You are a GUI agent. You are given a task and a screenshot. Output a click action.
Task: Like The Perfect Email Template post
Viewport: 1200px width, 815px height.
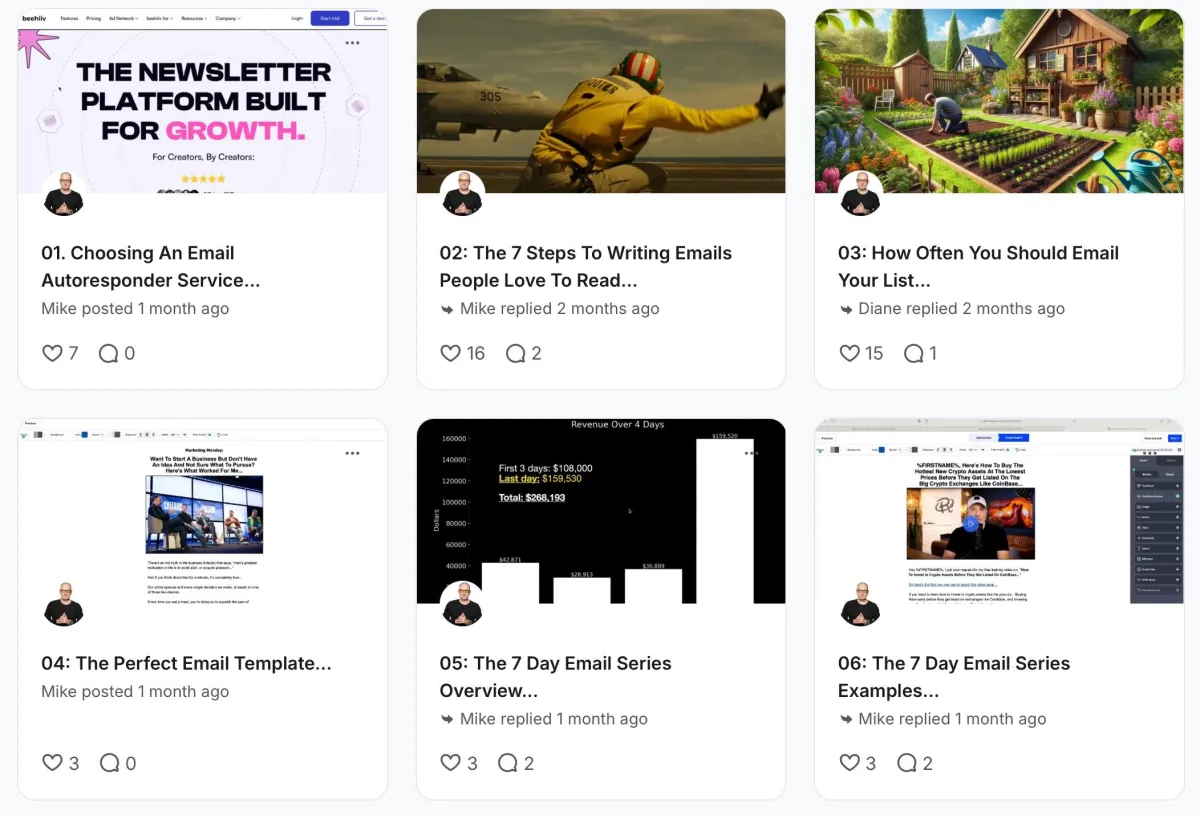coord(52,763)
